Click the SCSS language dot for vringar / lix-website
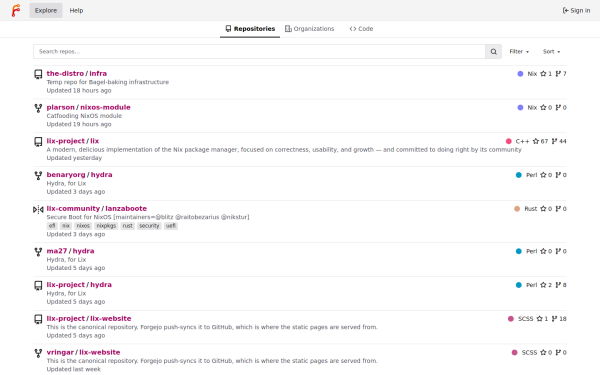 click(514, 352)
